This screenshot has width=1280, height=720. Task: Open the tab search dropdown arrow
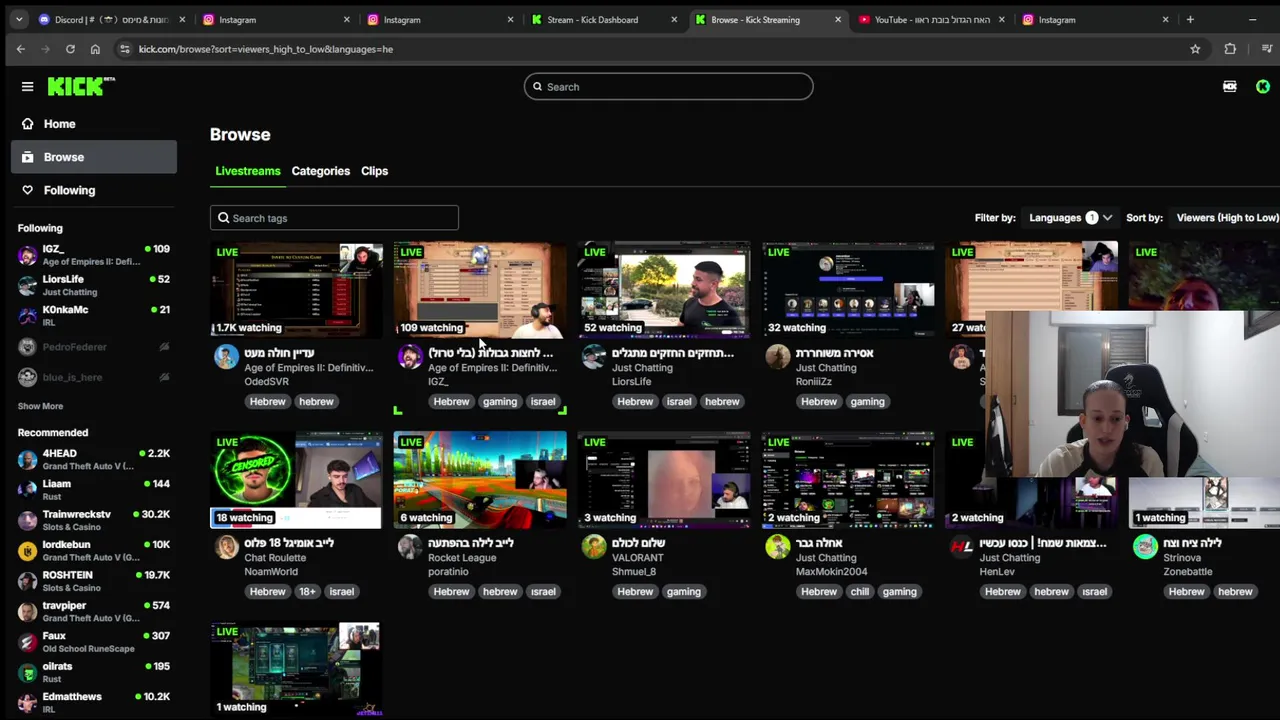click(18, 19)
